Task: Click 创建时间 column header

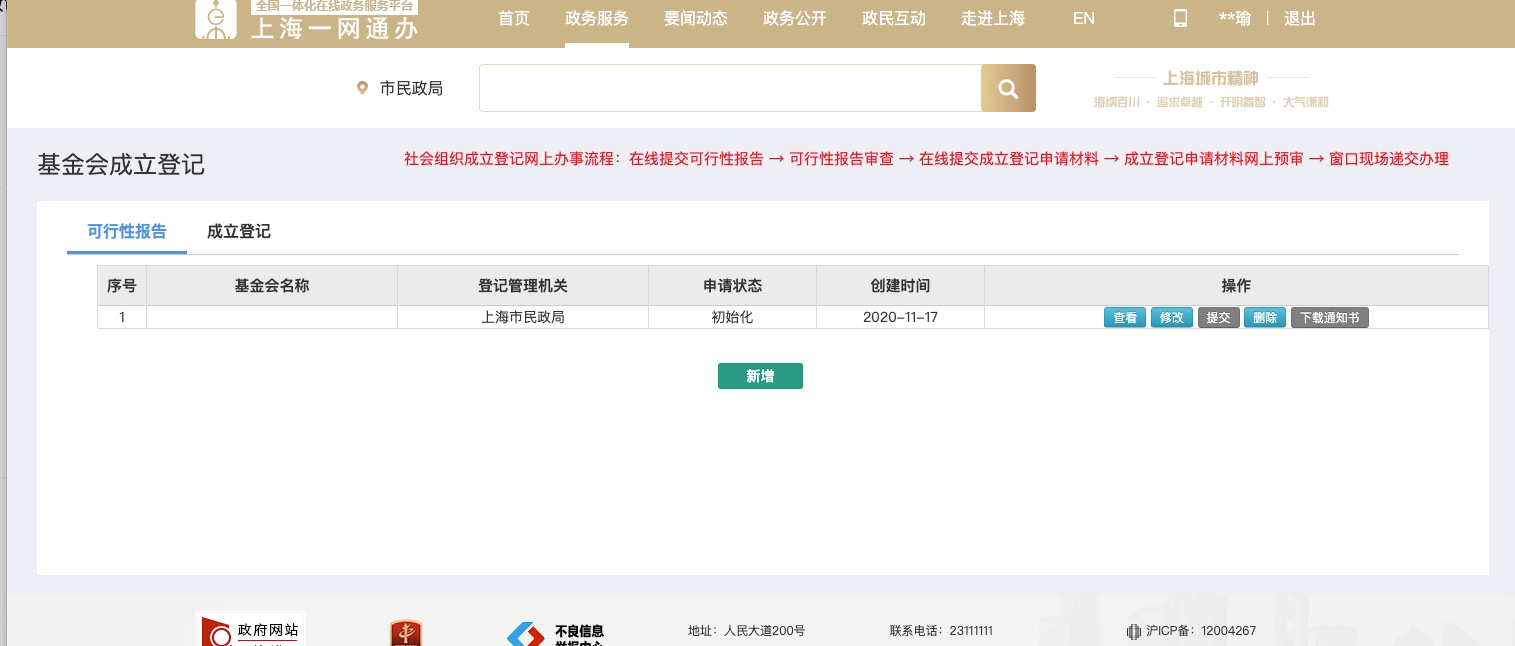Action: pos(900,285)
